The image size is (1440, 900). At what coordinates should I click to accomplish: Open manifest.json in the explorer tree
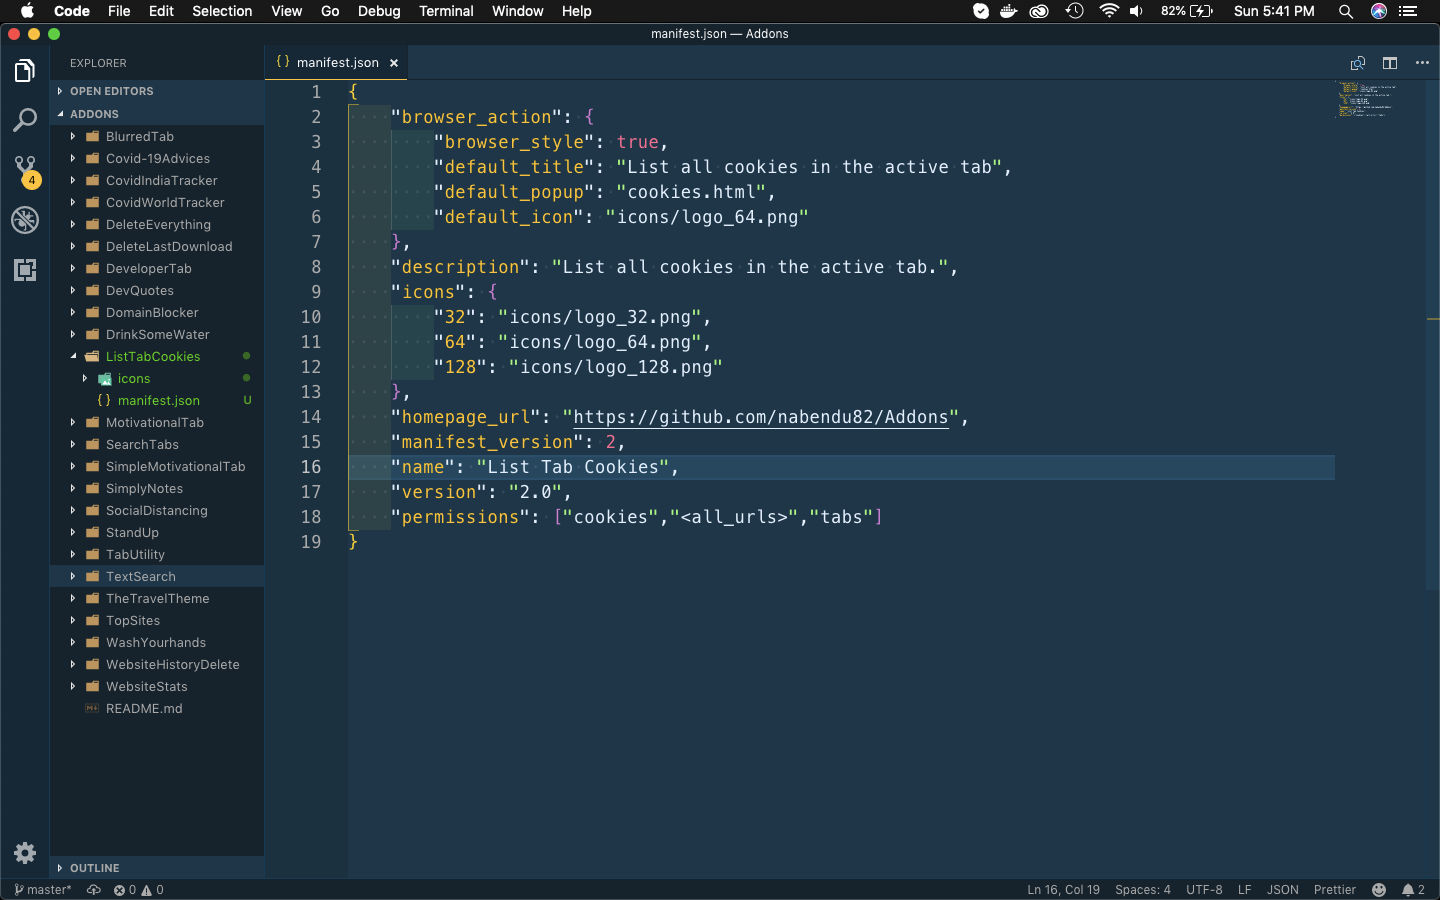coord(157,400)
